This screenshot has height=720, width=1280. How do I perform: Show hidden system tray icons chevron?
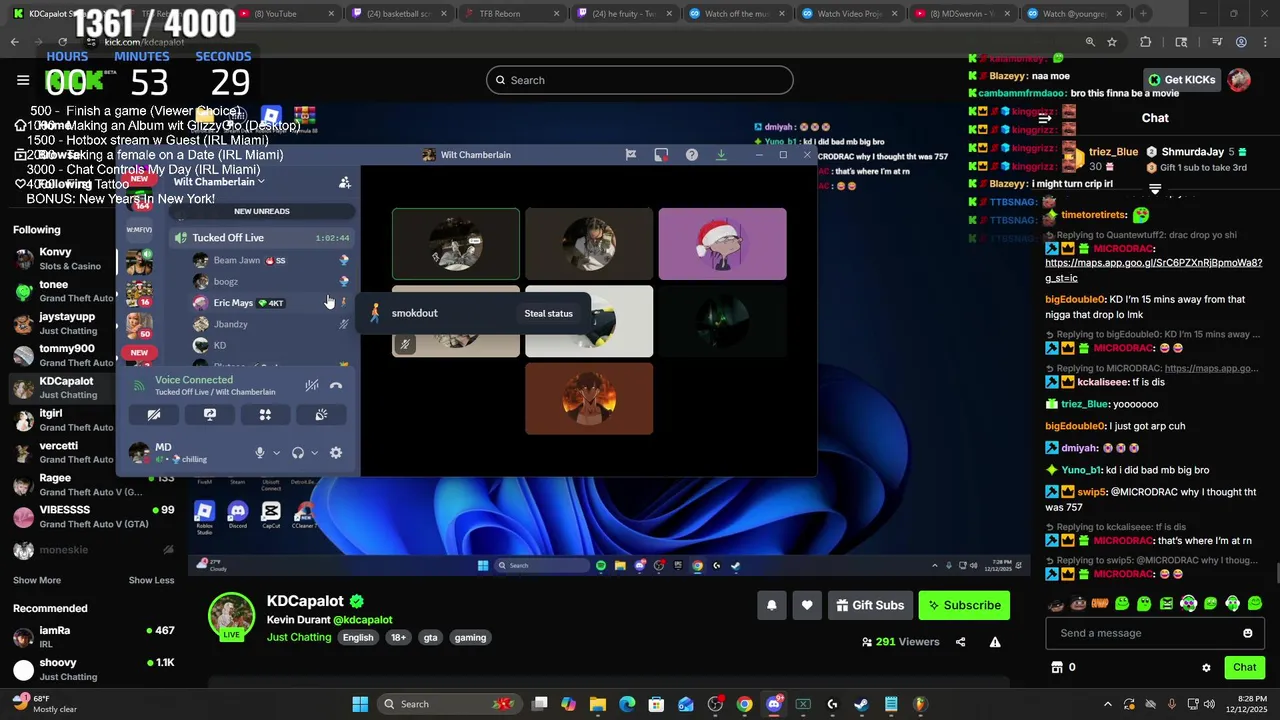(x=1107, y=704)
